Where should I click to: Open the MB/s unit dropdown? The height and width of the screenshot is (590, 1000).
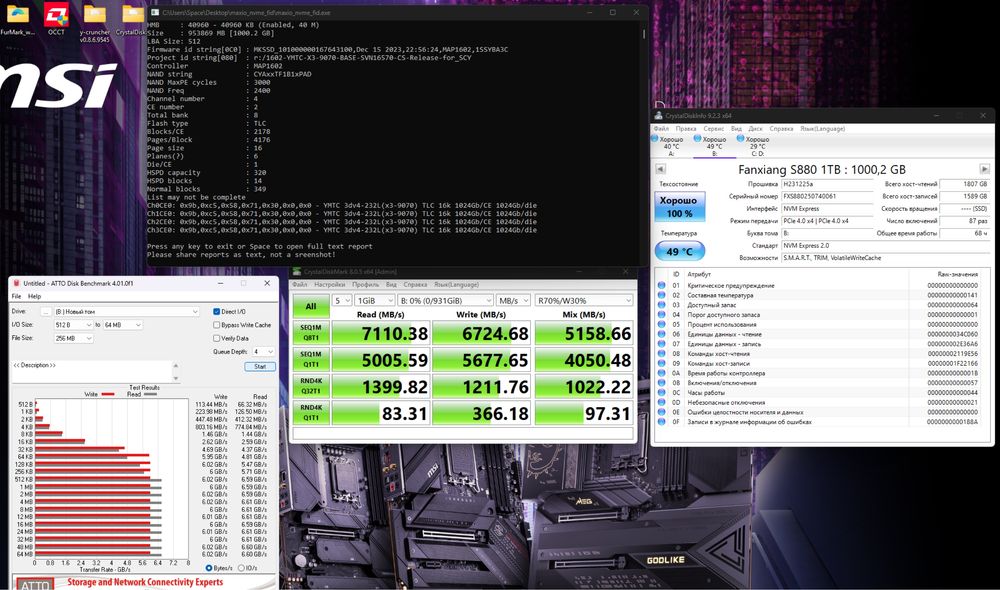click(513, 300)
